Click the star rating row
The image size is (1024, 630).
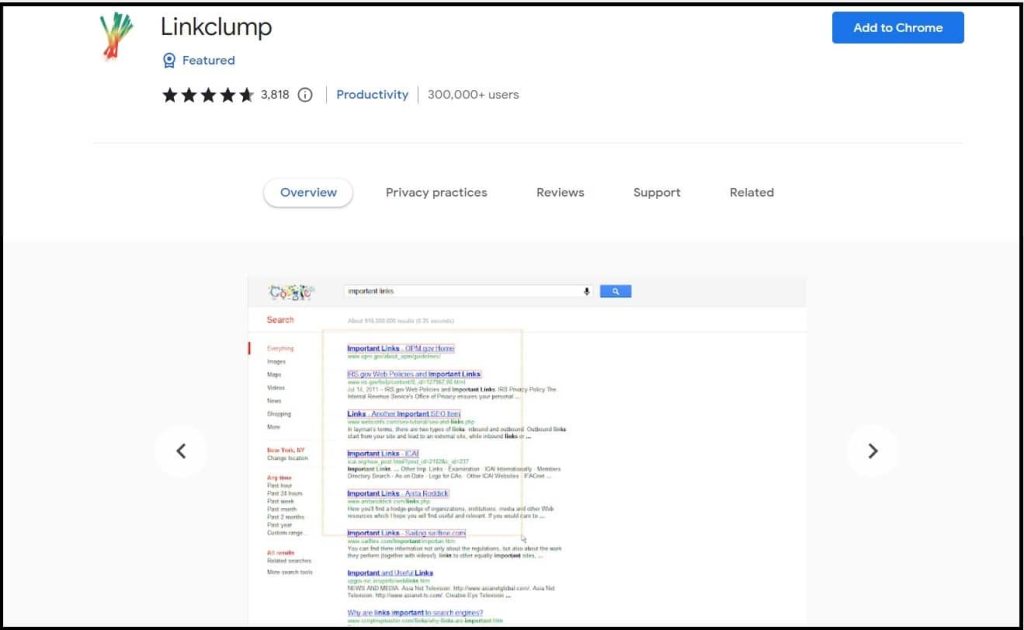pos(208,95)
